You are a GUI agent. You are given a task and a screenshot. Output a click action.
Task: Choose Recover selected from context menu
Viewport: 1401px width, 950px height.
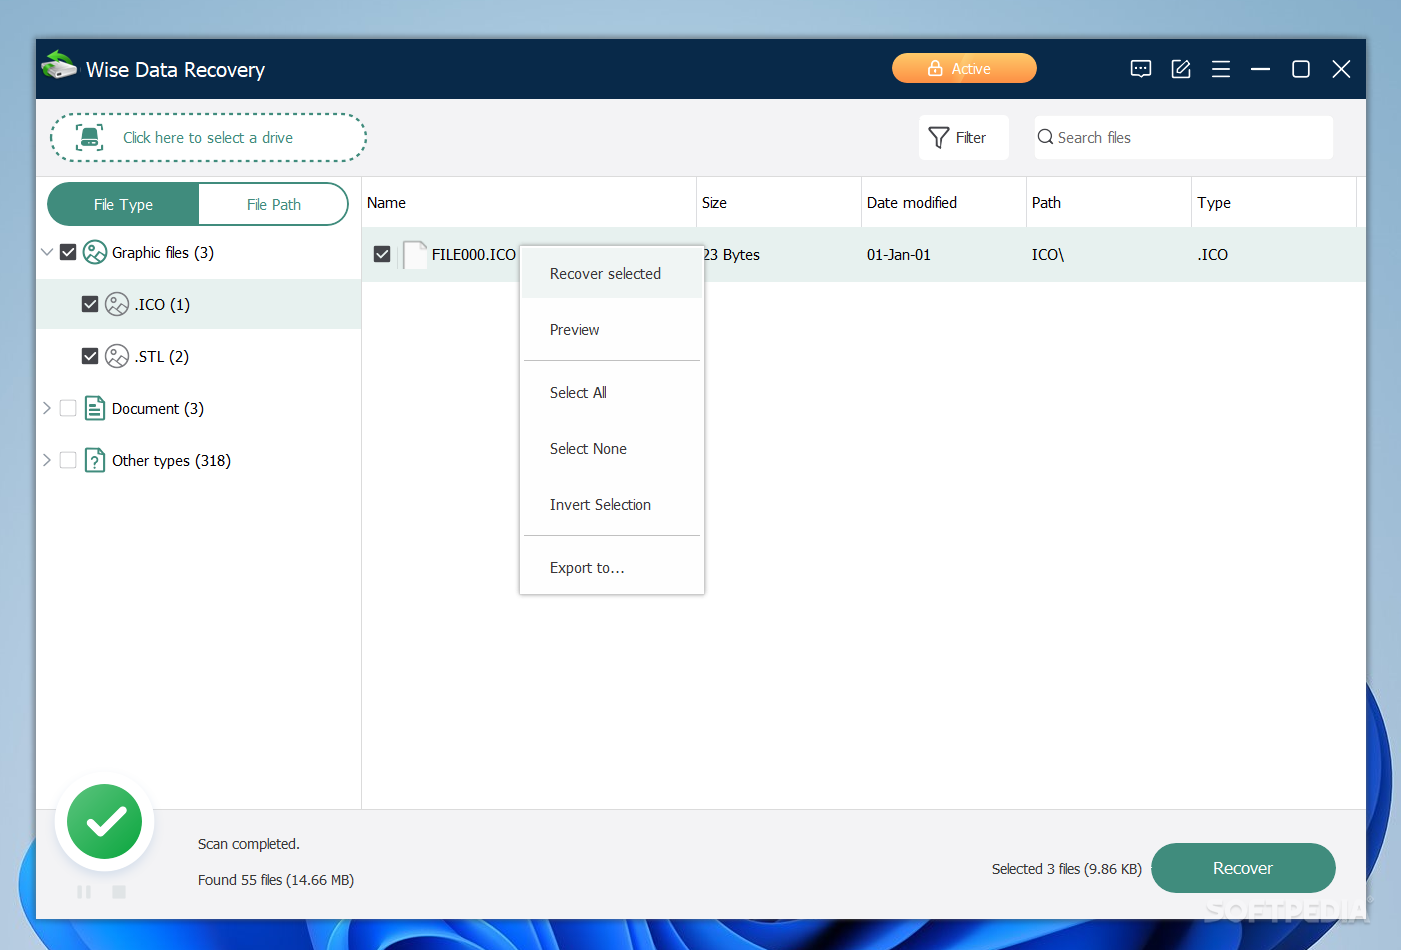[x=612, y=274]
